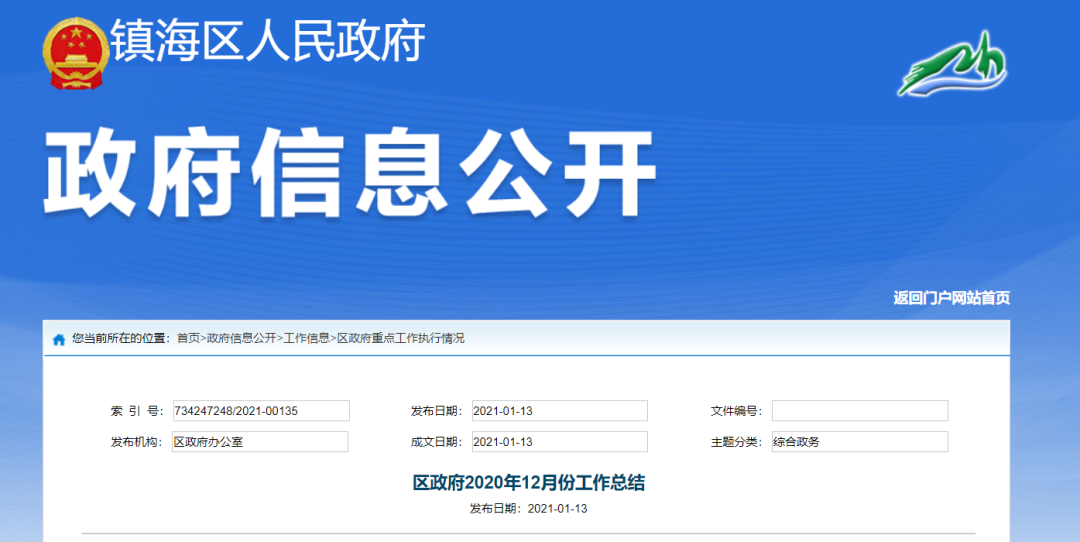
Task: Click the empty 文件编号 field
Action: click(x=859, y=411)
